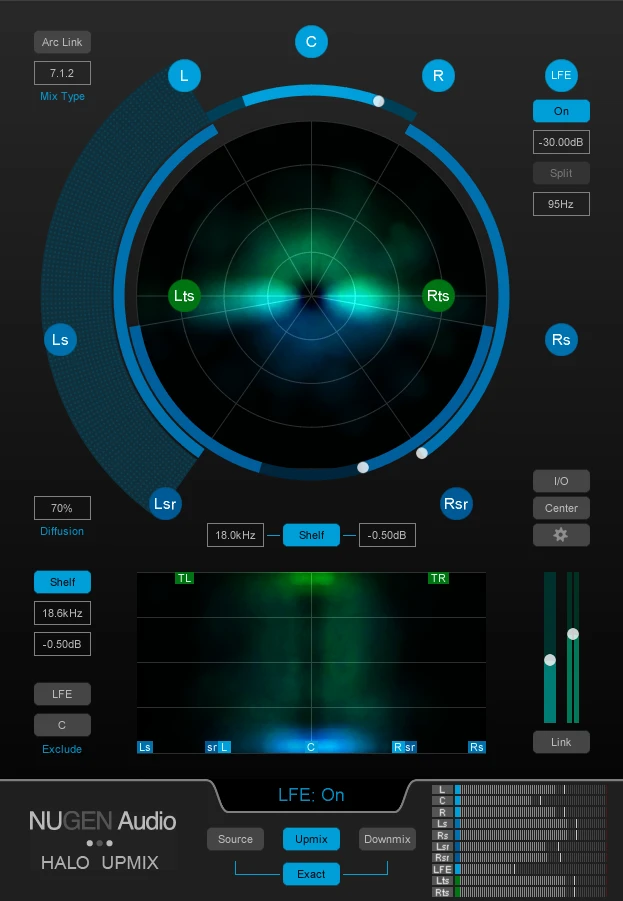Viewport: 623px width, 901px height.
Task: Click the Center channel C node
Action: (x=311, y=42)
